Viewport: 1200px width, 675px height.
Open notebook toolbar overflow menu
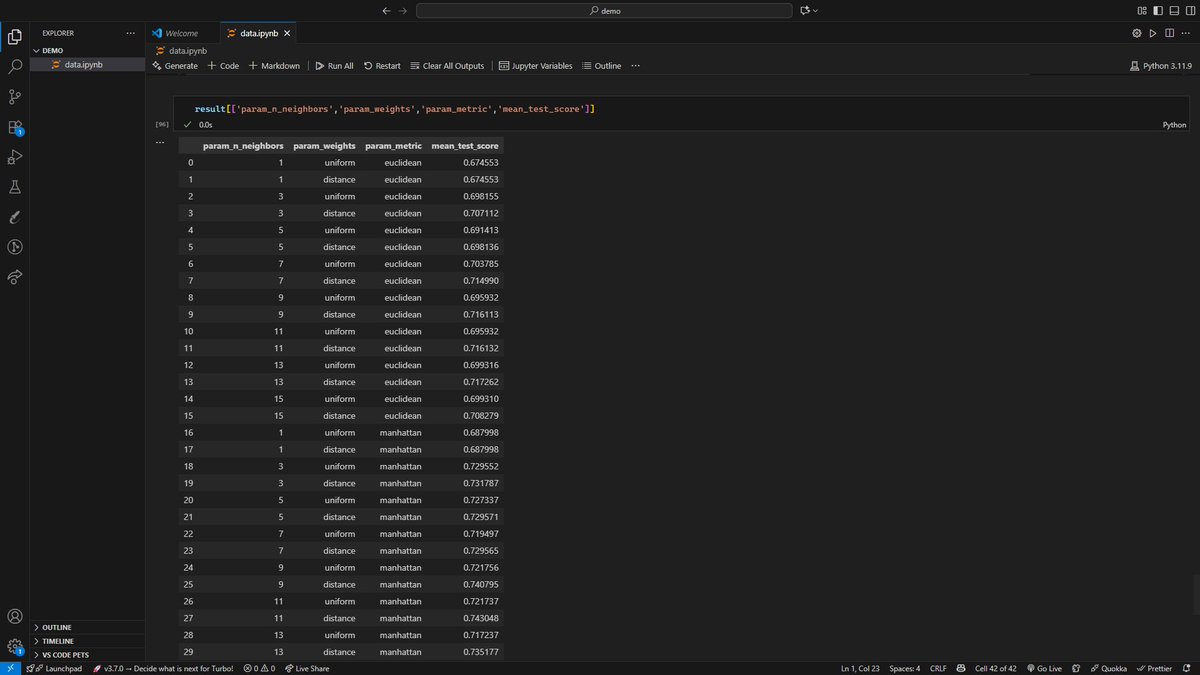pos(635,66)
